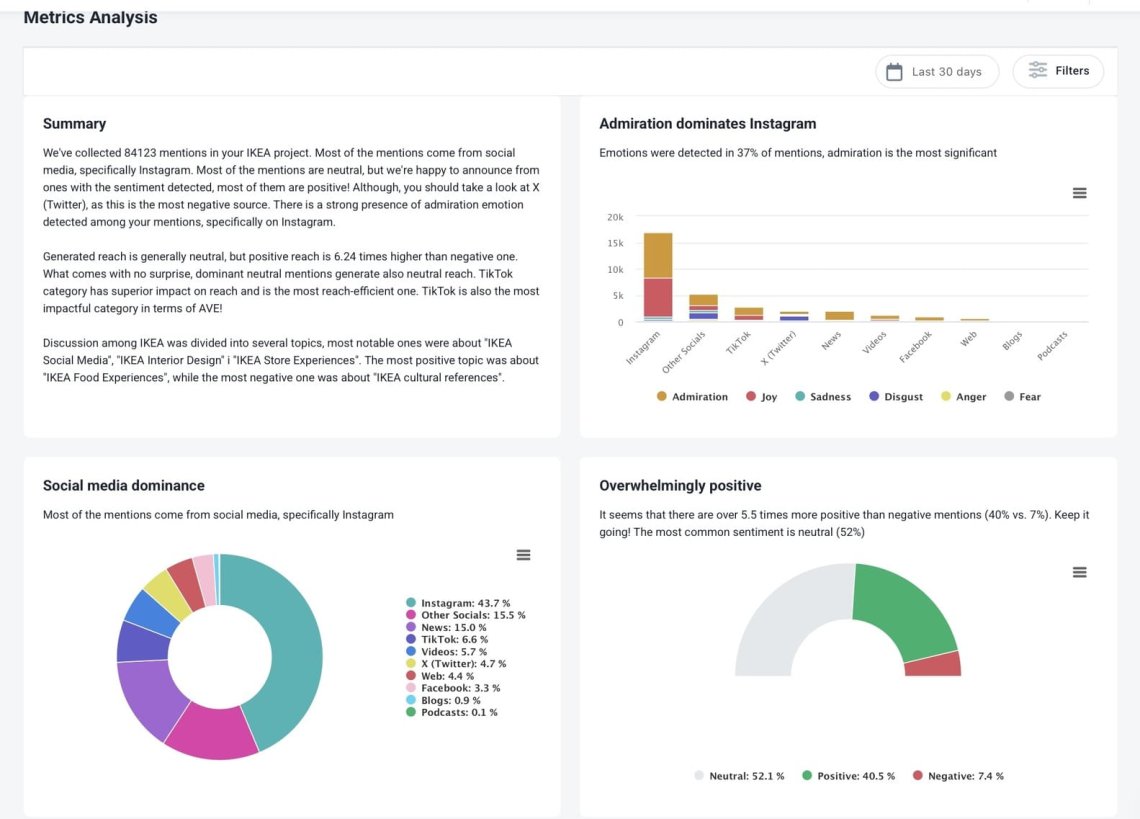Screen dimensions: 1140x819
Task: Select the pink Facebook donut slice
Action: click(x=205, y=579)
